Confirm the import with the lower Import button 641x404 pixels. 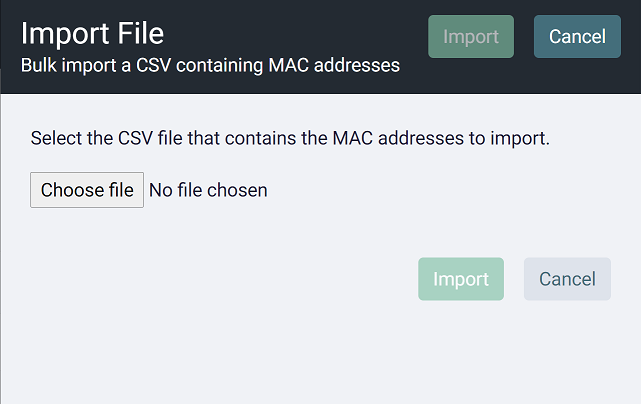click(x=461, y=279)
